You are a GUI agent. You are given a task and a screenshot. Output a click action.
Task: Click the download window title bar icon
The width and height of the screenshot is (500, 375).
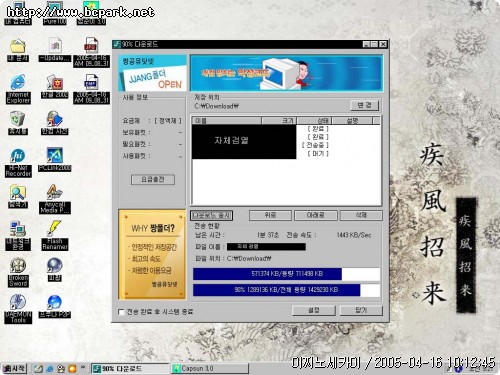[117, 44]
